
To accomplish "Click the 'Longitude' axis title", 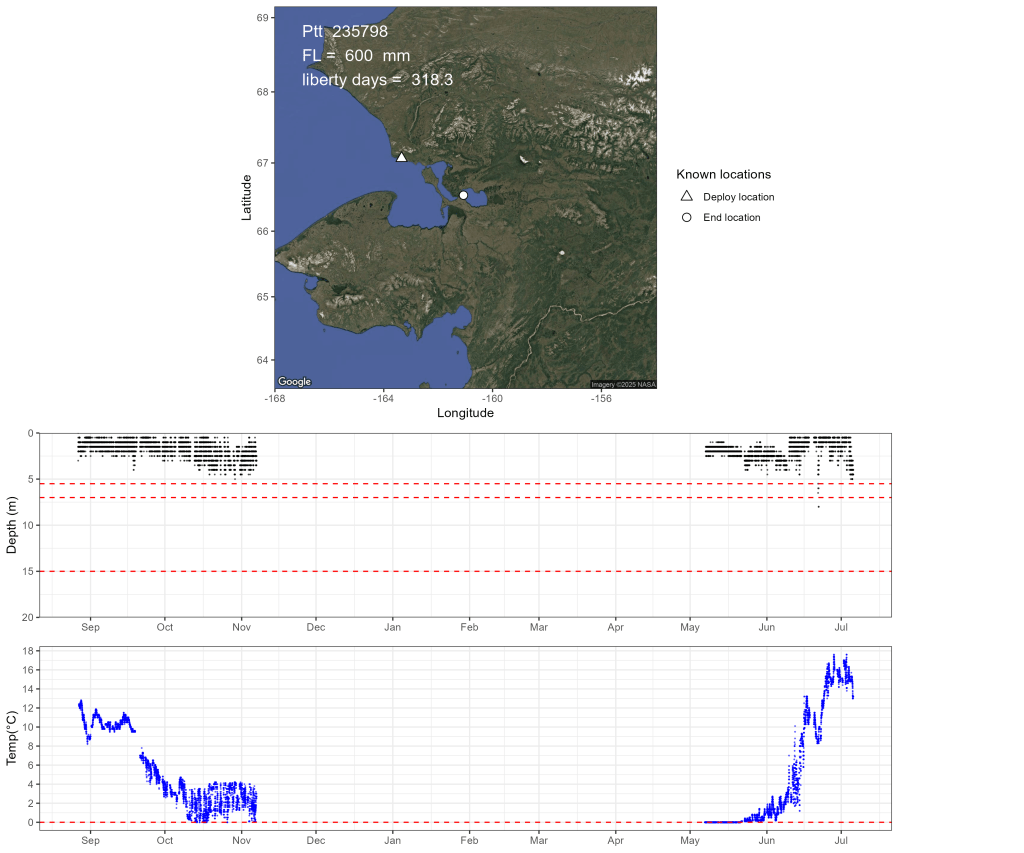I will 465,412.
